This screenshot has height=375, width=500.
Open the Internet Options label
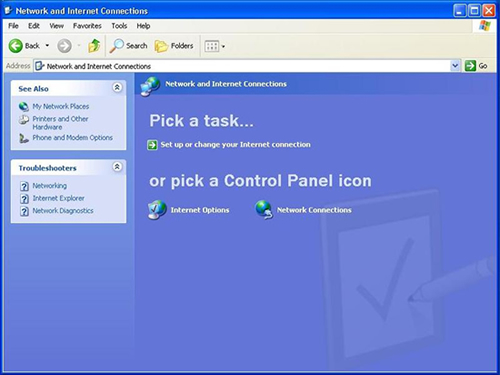[x=200, y=210]
